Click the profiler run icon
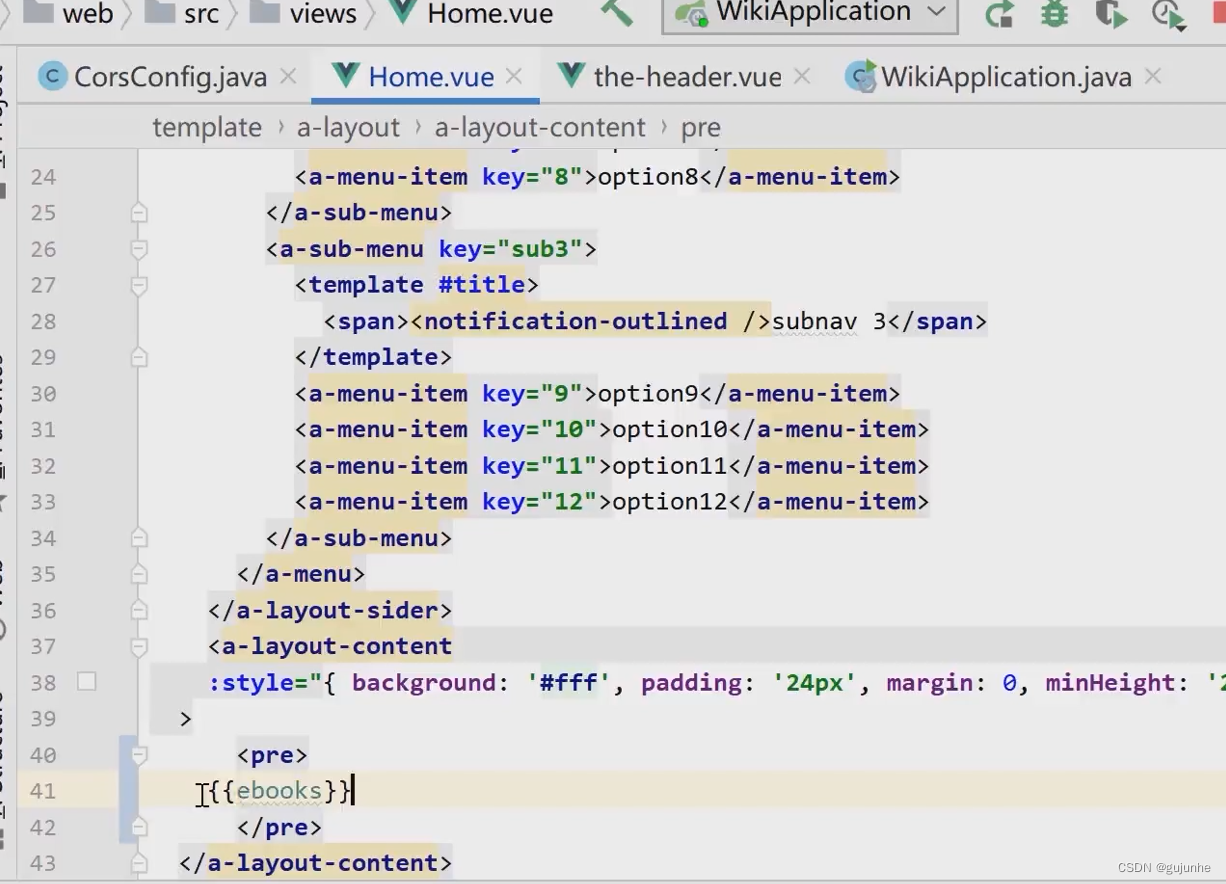Viewport: 1226px width, 884px height. tap(1167, 14)
